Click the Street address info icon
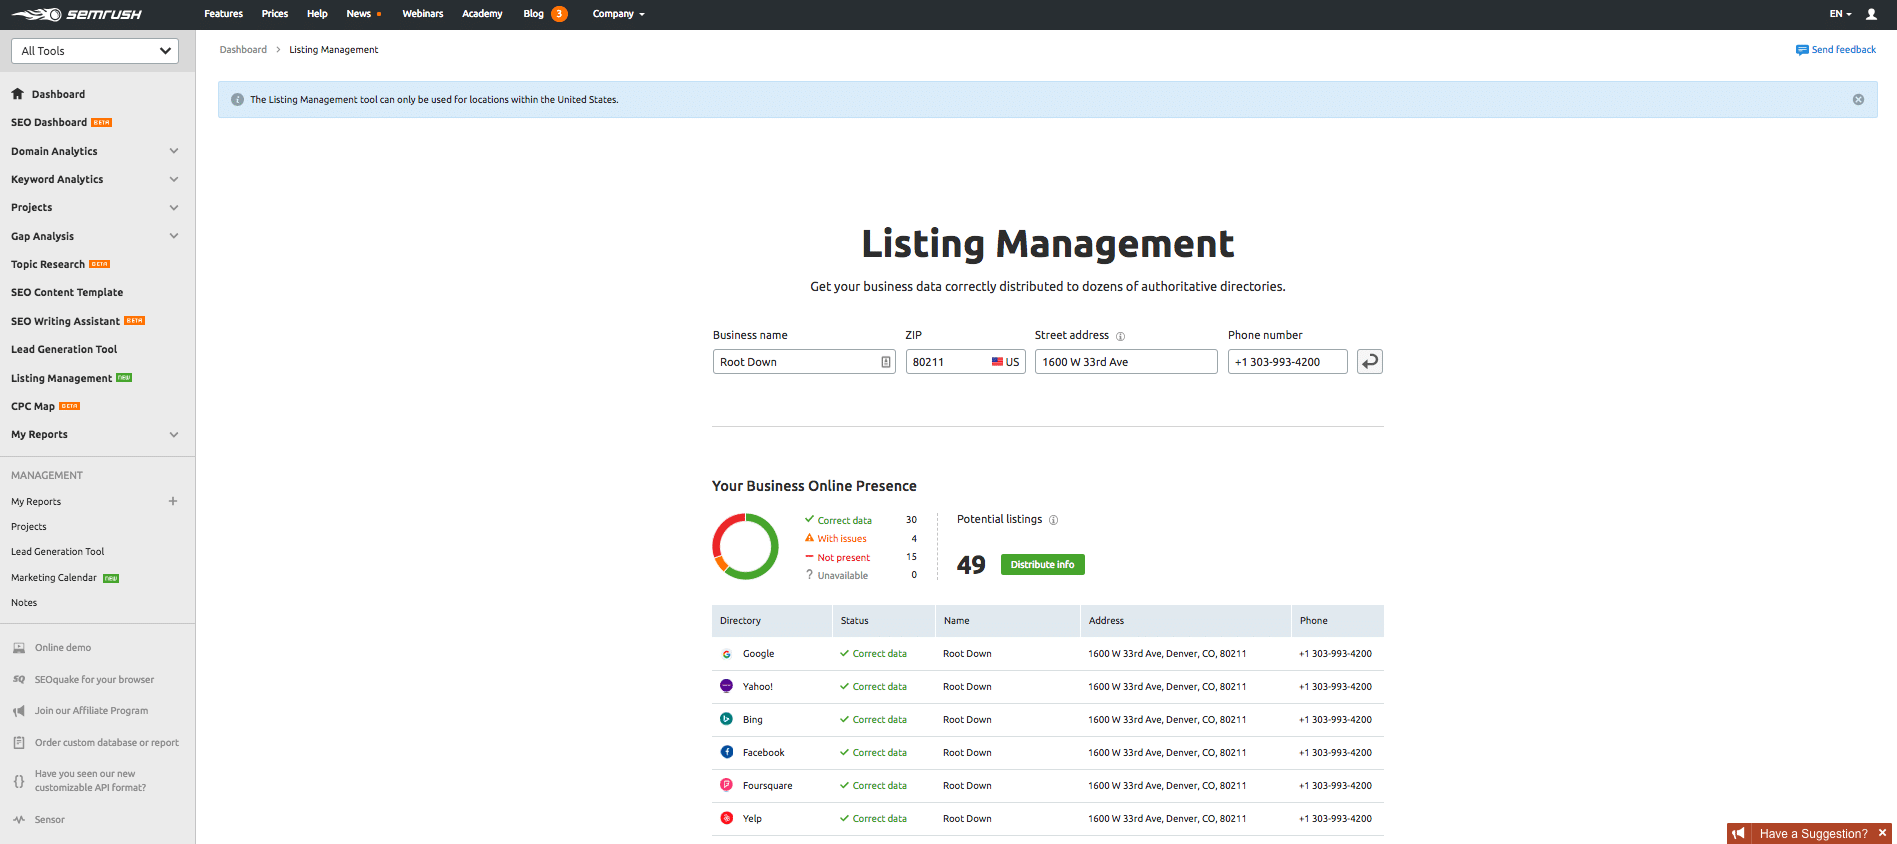Image resolution: width=1897 pixels, height=844 pixels. click(1120, 336)
